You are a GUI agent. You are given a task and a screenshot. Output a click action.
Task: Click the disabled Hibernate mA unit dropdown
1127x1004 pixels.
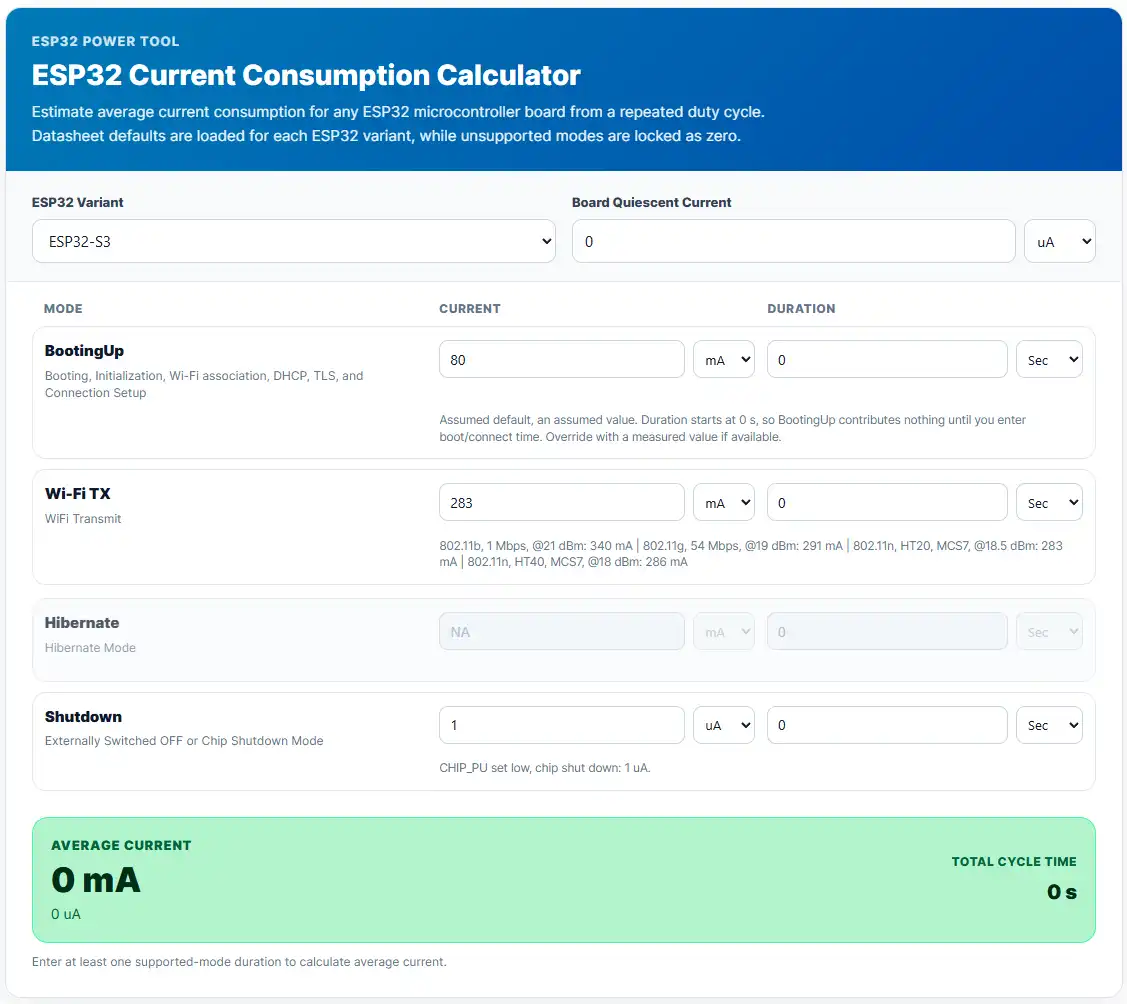click(724, 632)
